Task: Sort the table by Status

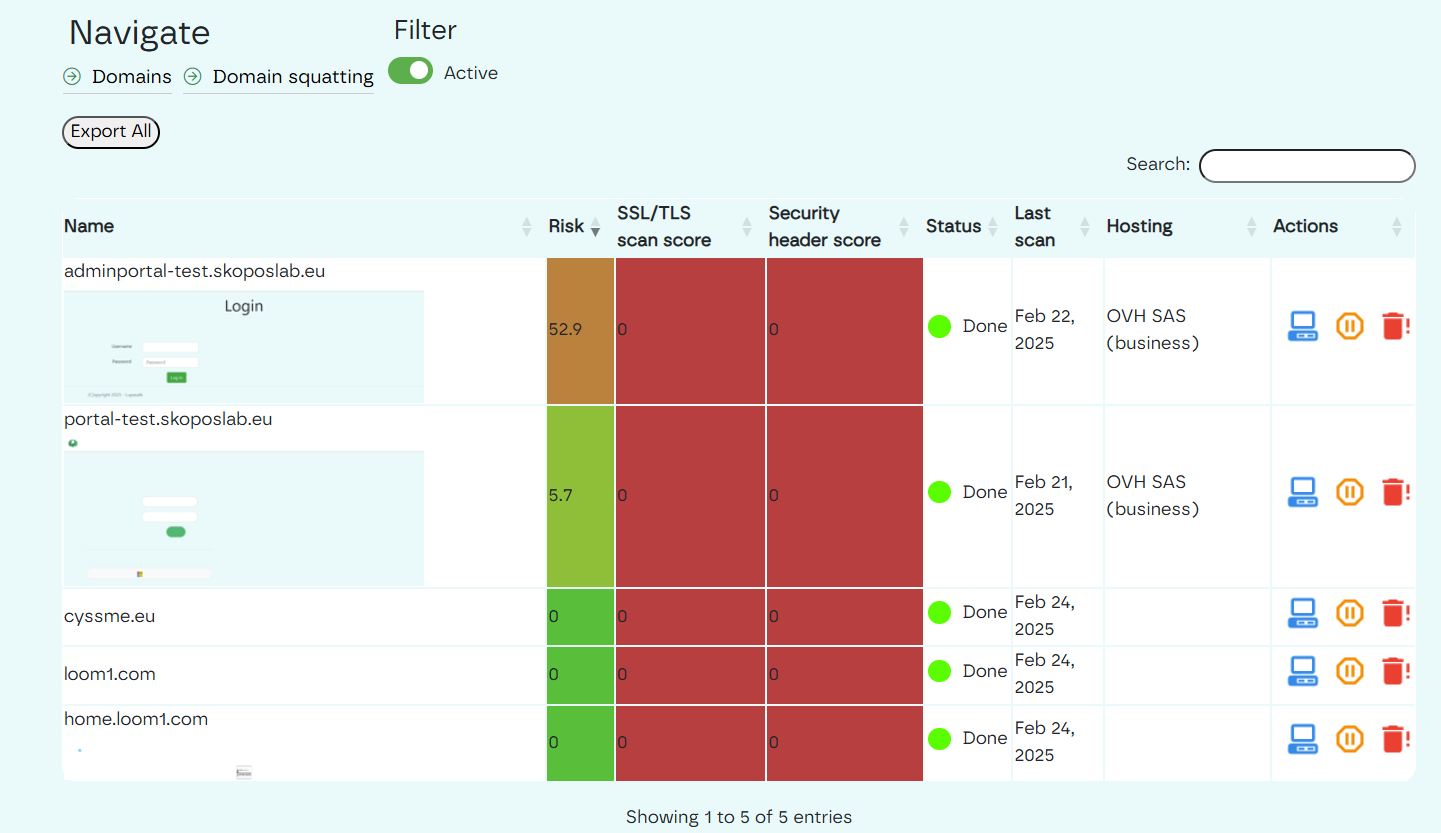Action: 967,227
